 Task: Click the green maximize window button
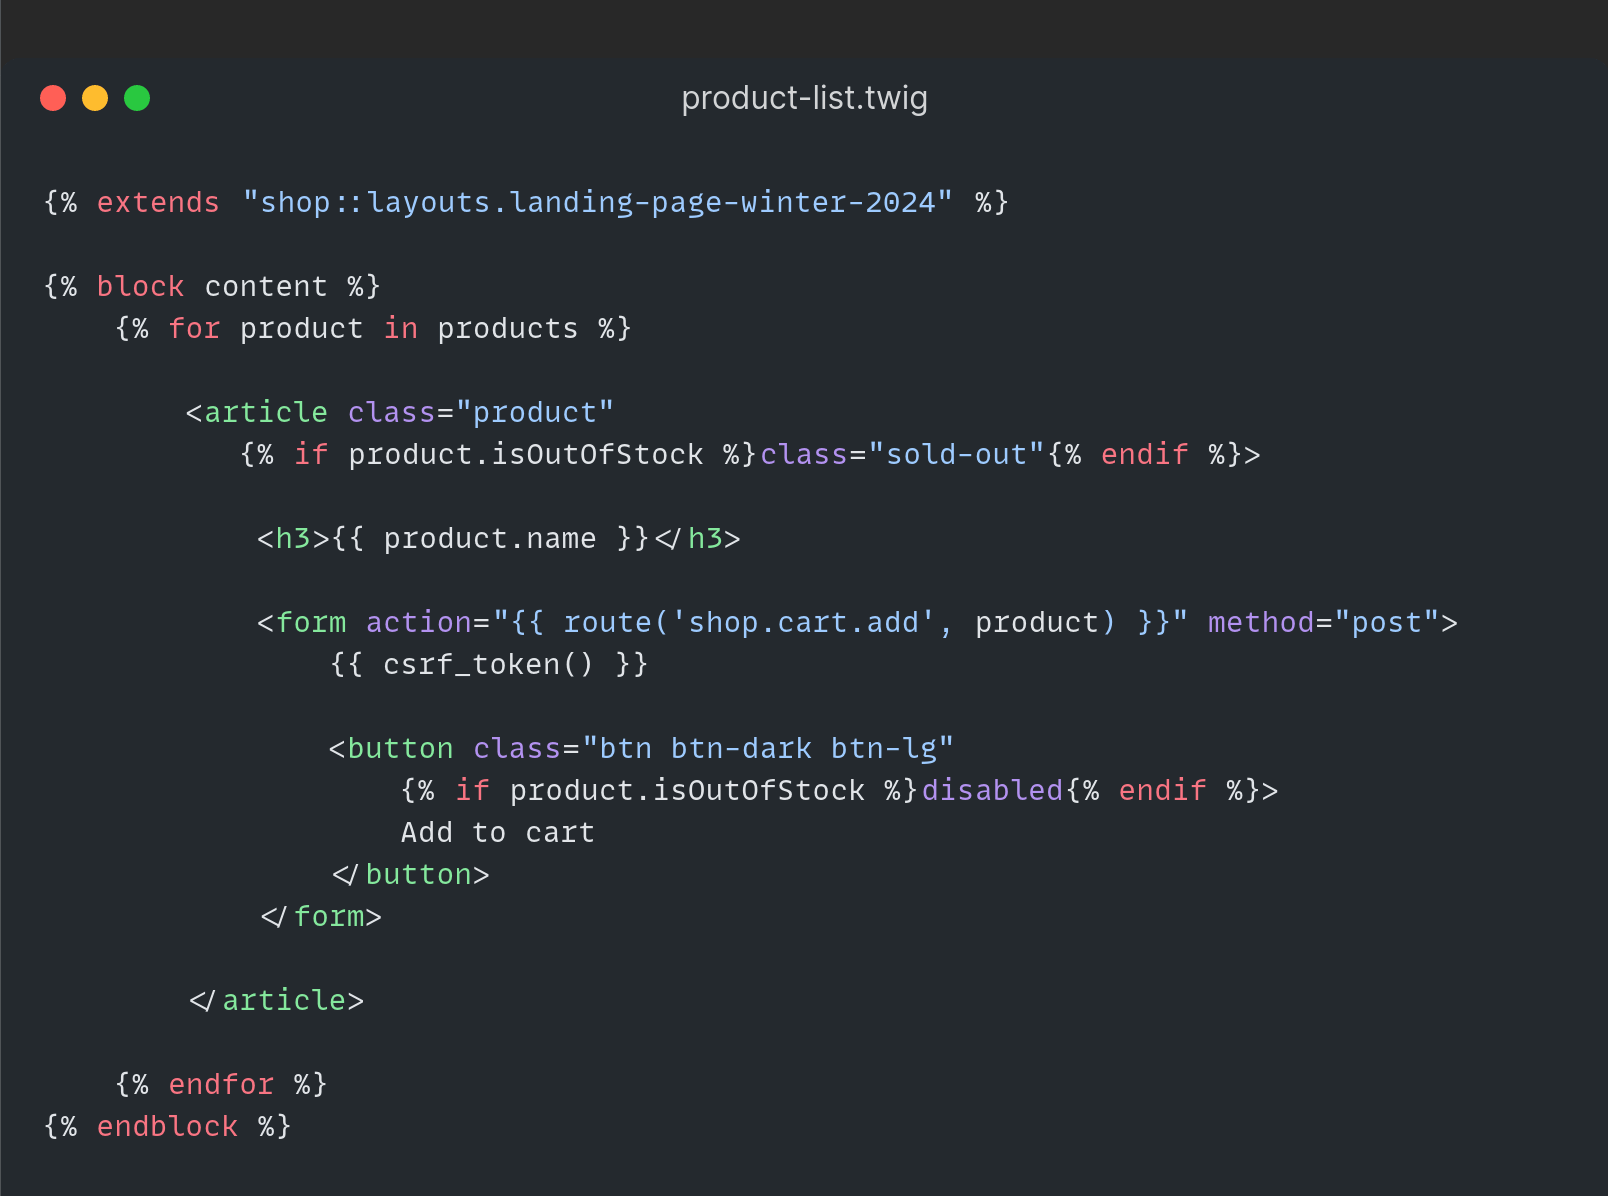(137, 98)
